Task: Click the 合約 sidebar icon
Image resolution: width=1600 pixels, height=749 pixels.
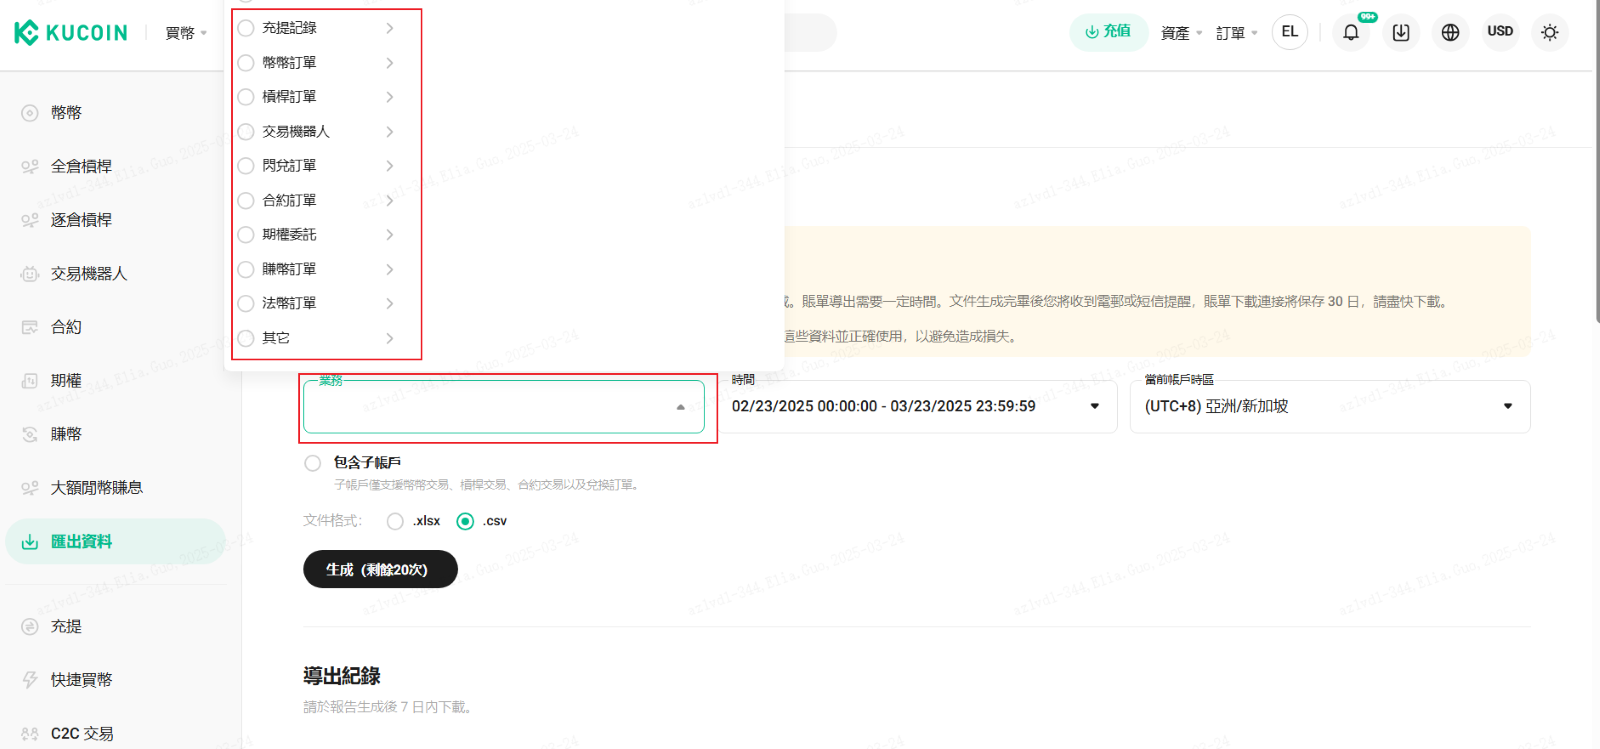Action: 30,327
